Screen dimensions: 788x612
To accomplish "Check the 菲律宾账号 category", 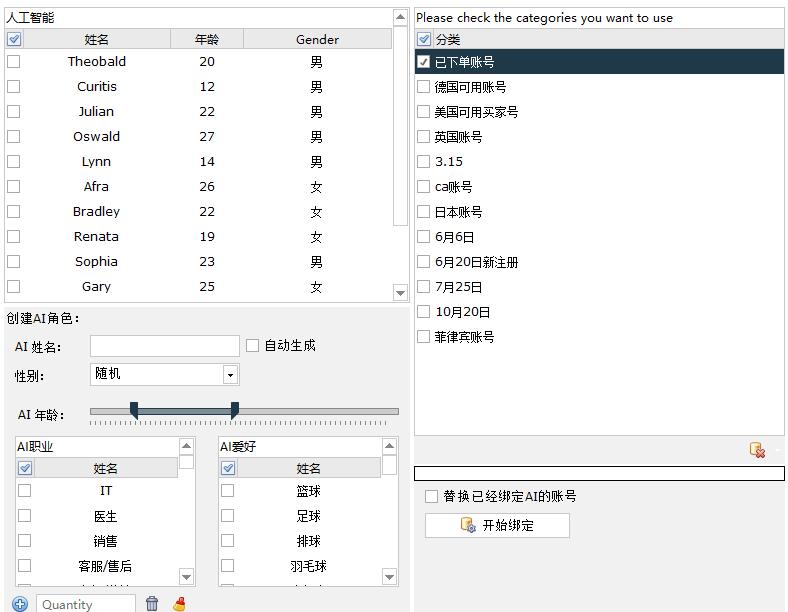I will pyautogui.click(x=424, y=336).
